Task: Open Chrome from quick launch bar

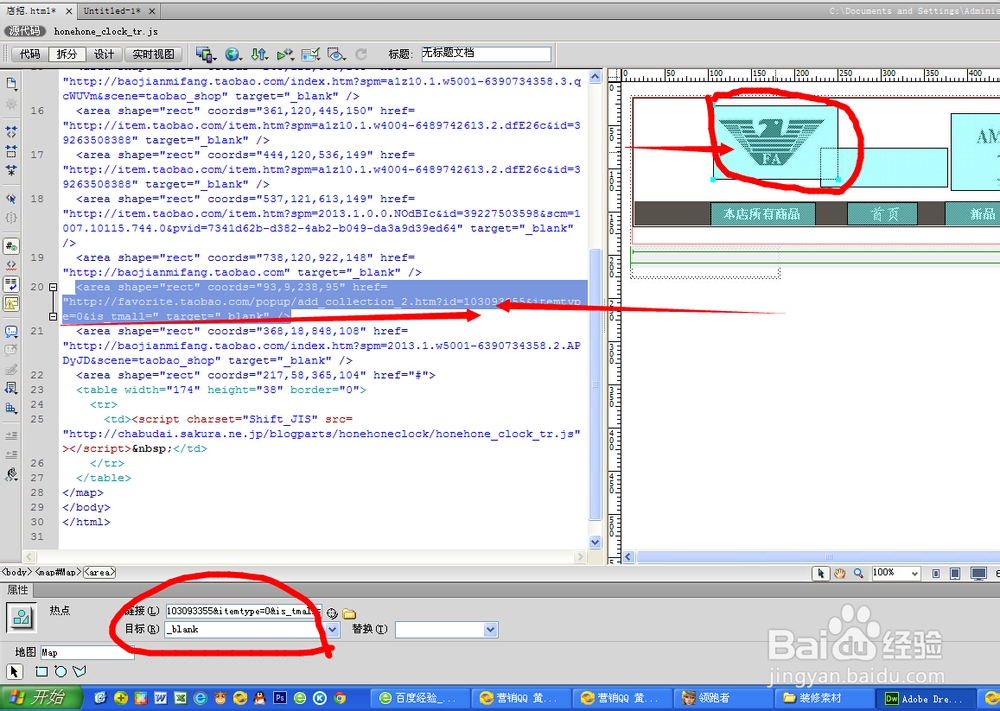Action: pyautogui.click(x=340, y=698)
